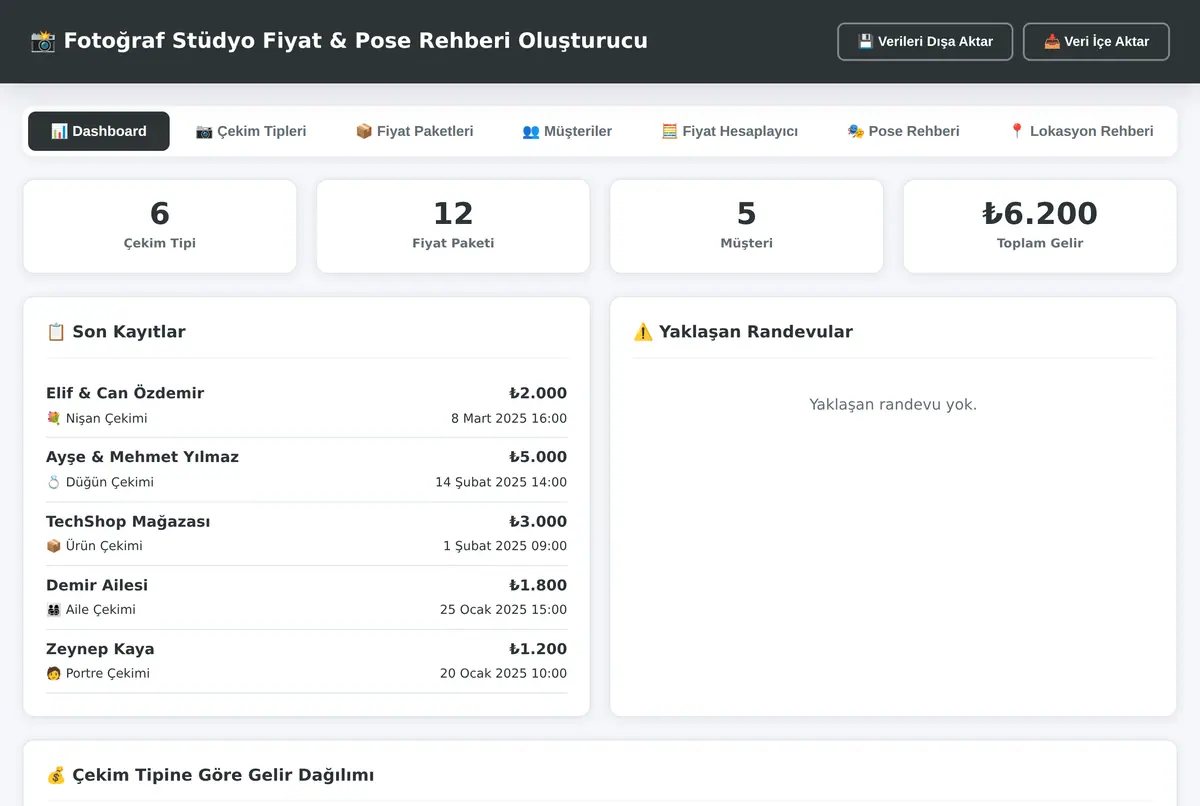Image resolution: width=1200 pixels, height=806 pixels.
Task: Open the Fiyat Hesaplayıcı tab
Action: [x=730, y=131]
